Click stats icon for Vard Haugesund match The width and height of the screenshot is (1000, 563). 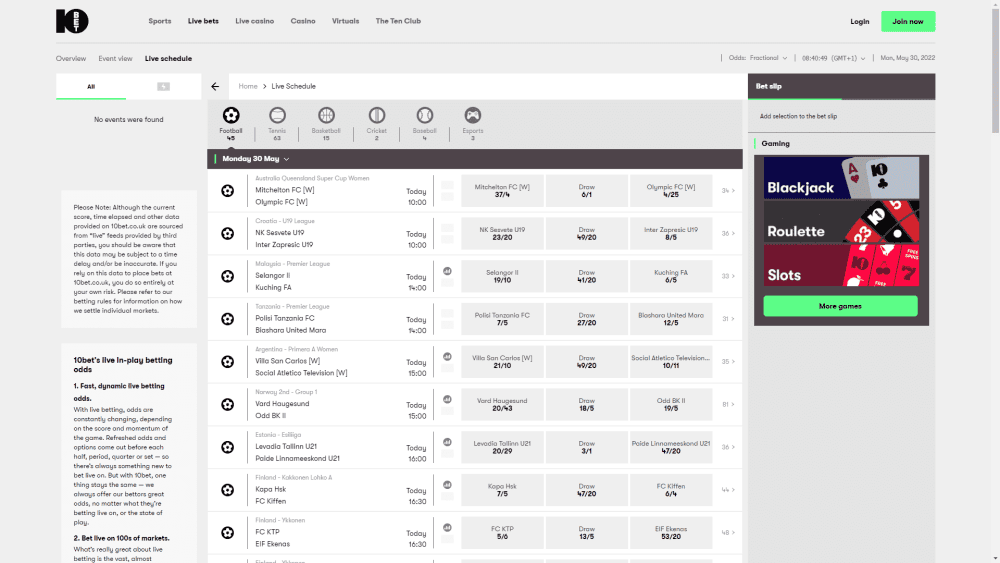point(448,399)
